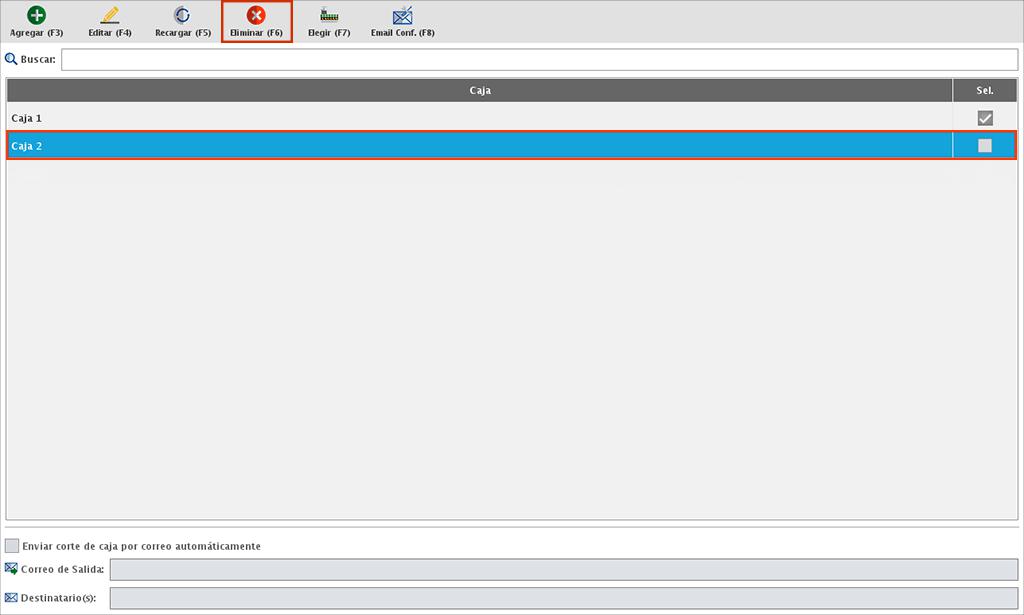This screenshot has width=1024, height=615.
Task: Click the Agregar (F3) green plus icon
Action: 36,15
